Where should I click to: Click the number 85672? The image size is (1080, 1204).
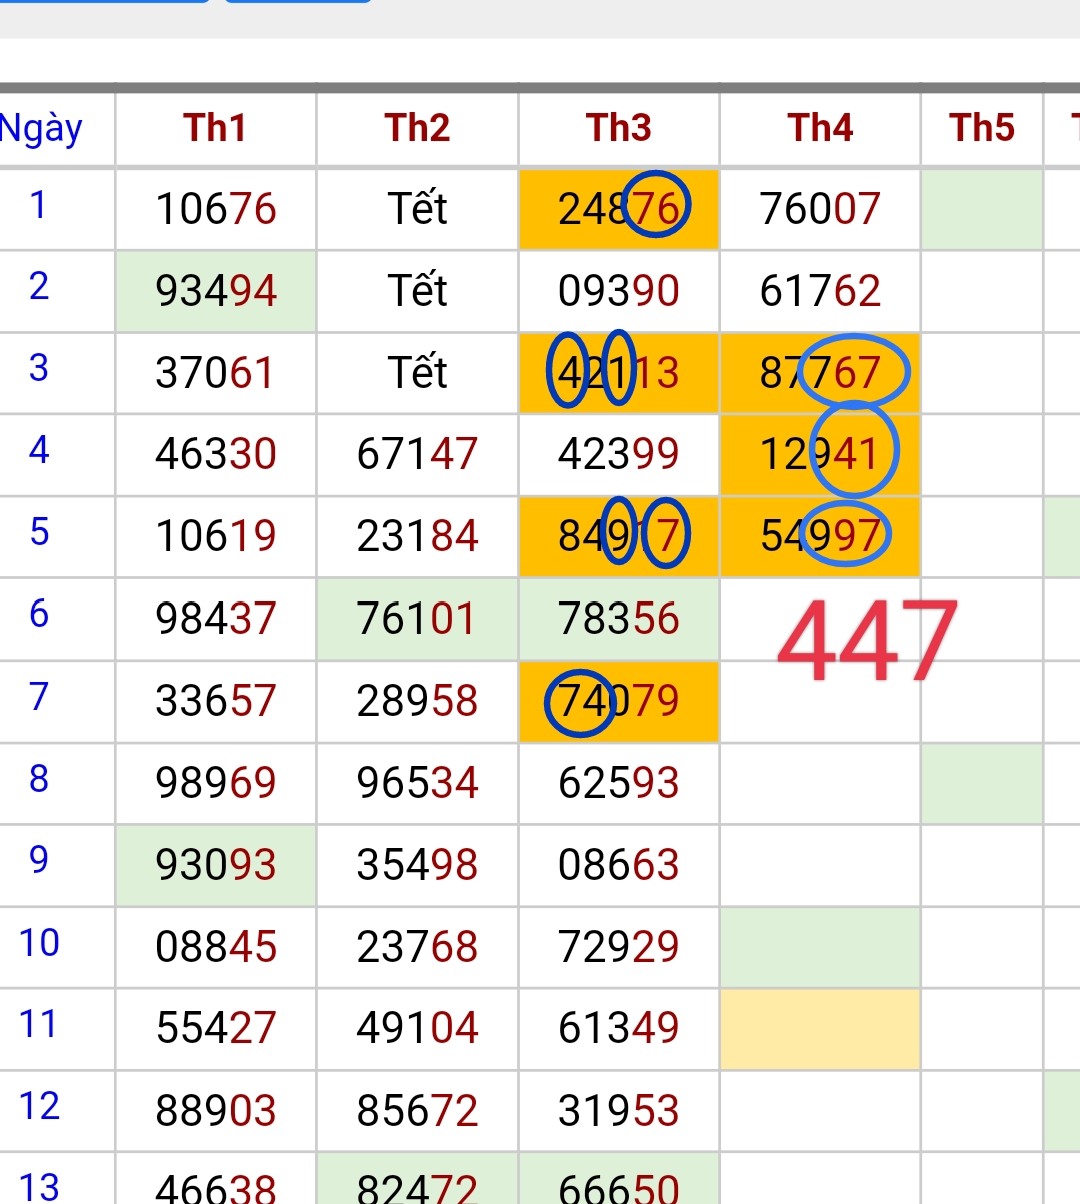418,1112
